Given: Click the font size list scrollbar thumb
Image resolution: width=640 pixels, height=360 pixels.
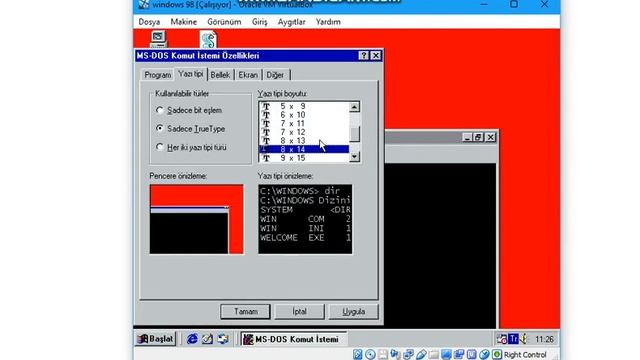Looking at the screenshot, I should [x=355, y=134].
